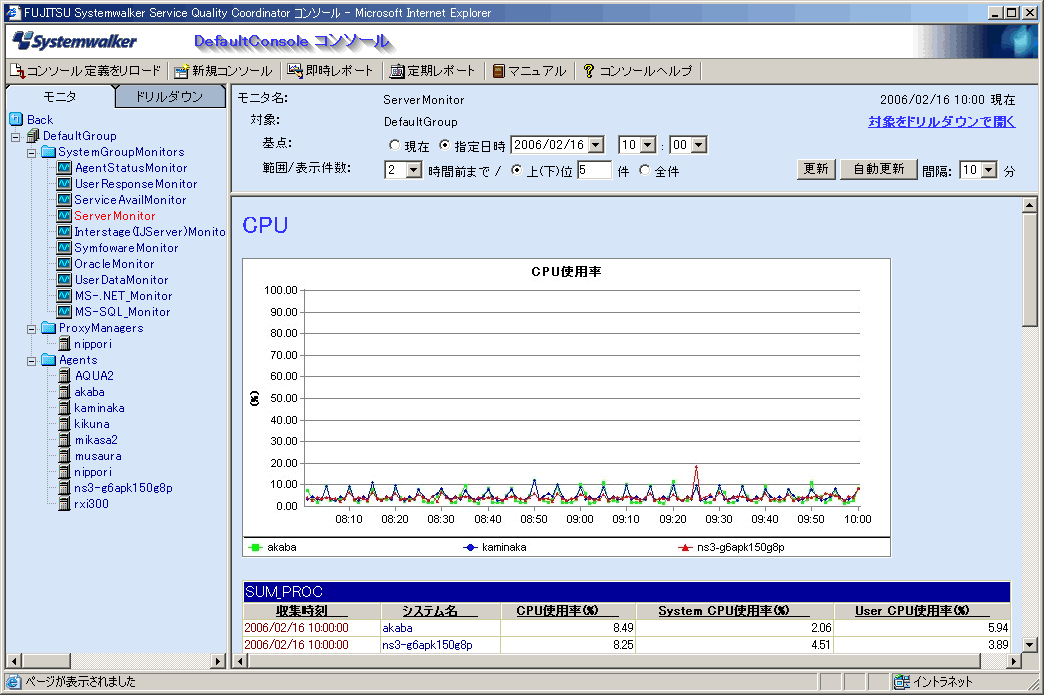Click the Interstage(IJServer)Monitor icon
1044x695 pixels.
point(64,232)
